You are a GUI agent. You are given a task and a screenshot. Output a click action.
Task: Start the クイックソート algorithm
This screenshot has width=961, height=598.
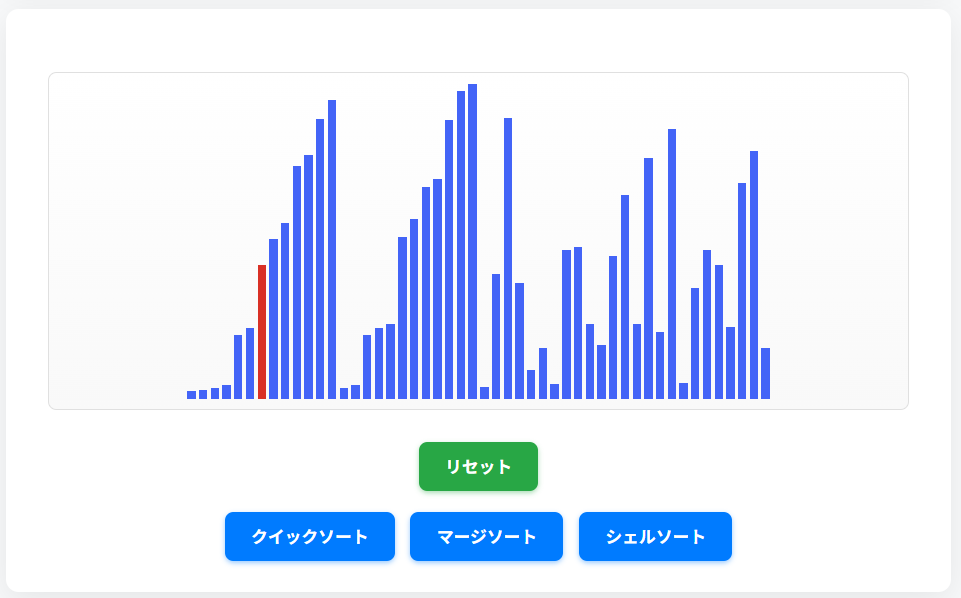click(x=310, y=537)
